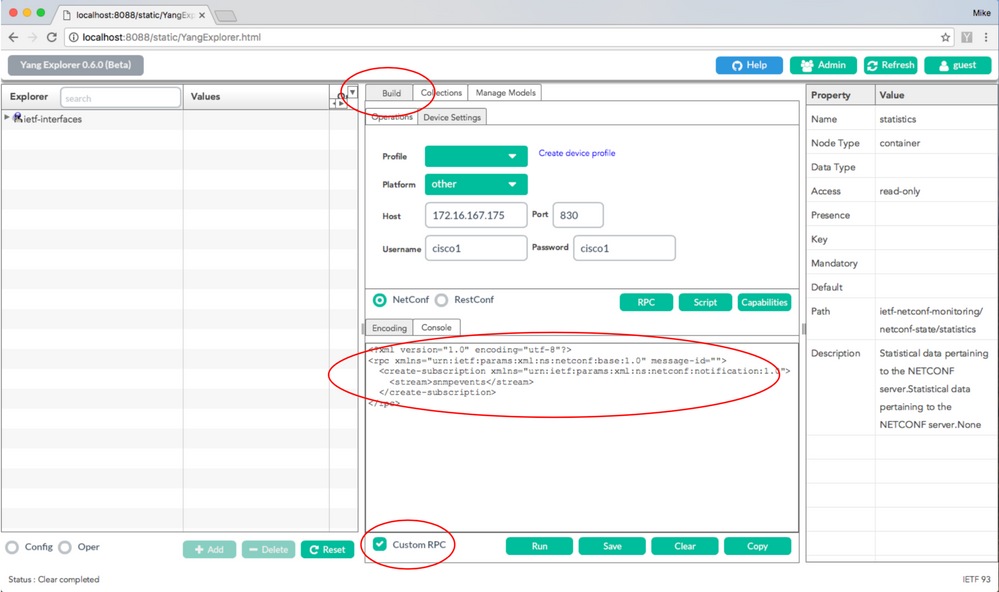The height and width of the screenshot is (592, 999).
Task: Select the NetConf radio button
Action: pyautogui.click(x=380, y=300)
